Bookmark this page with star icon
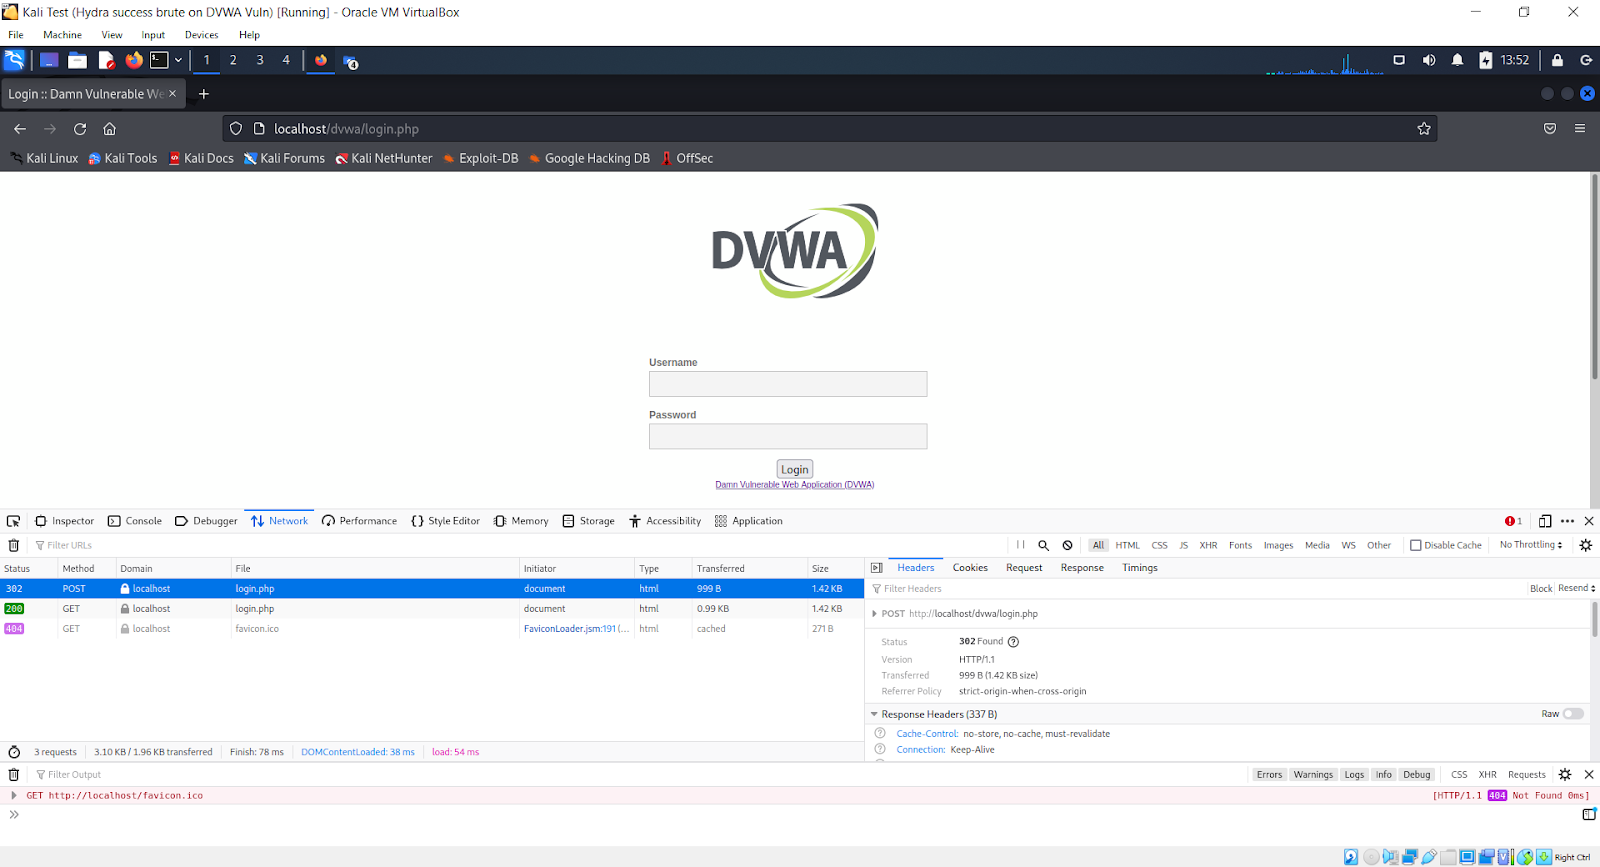Image resolution: width=1600 pixels, height=867 pixels. click(1424, 129)
